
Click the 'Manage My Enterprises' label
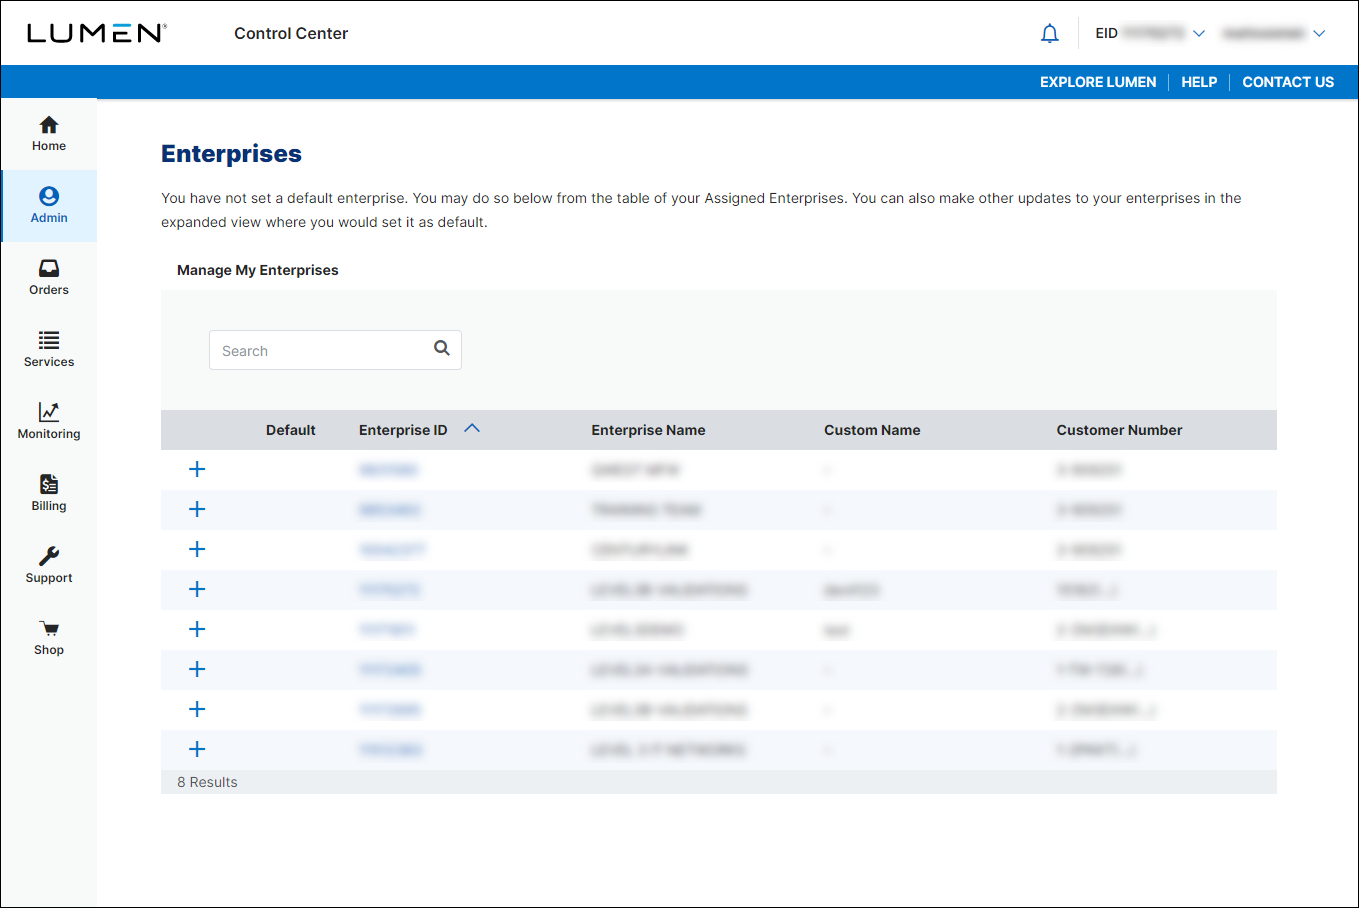258,270
